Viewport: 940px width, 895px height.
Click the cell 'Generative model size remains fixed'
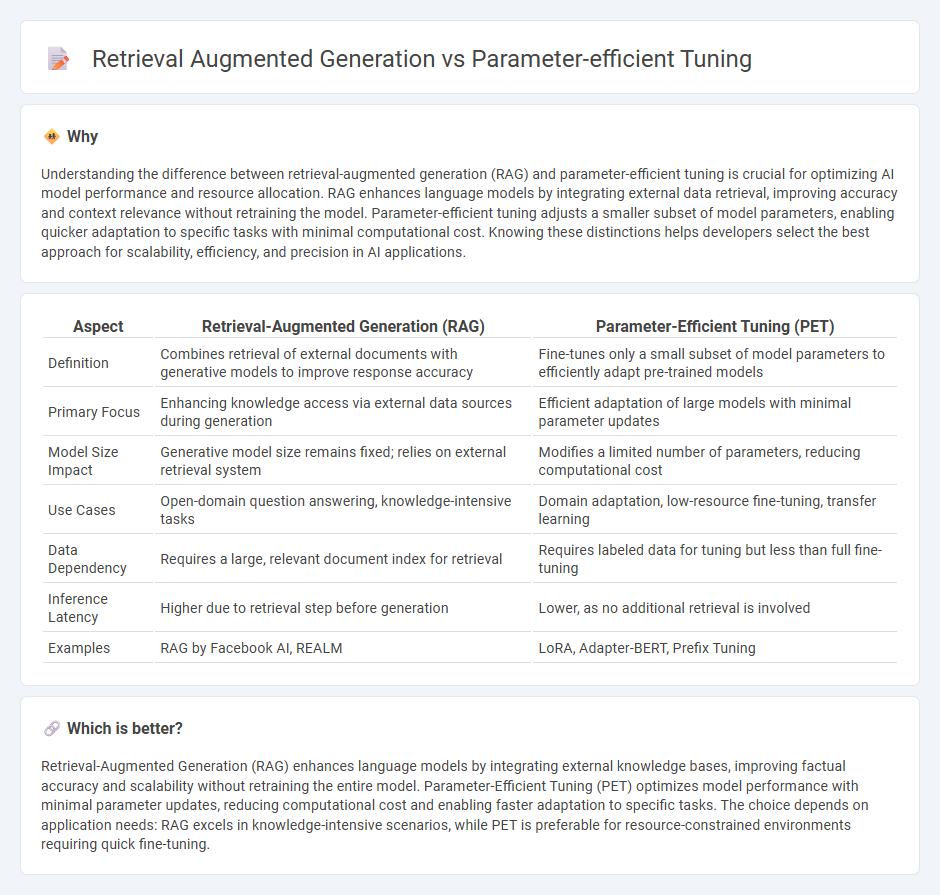click(343, 461)
